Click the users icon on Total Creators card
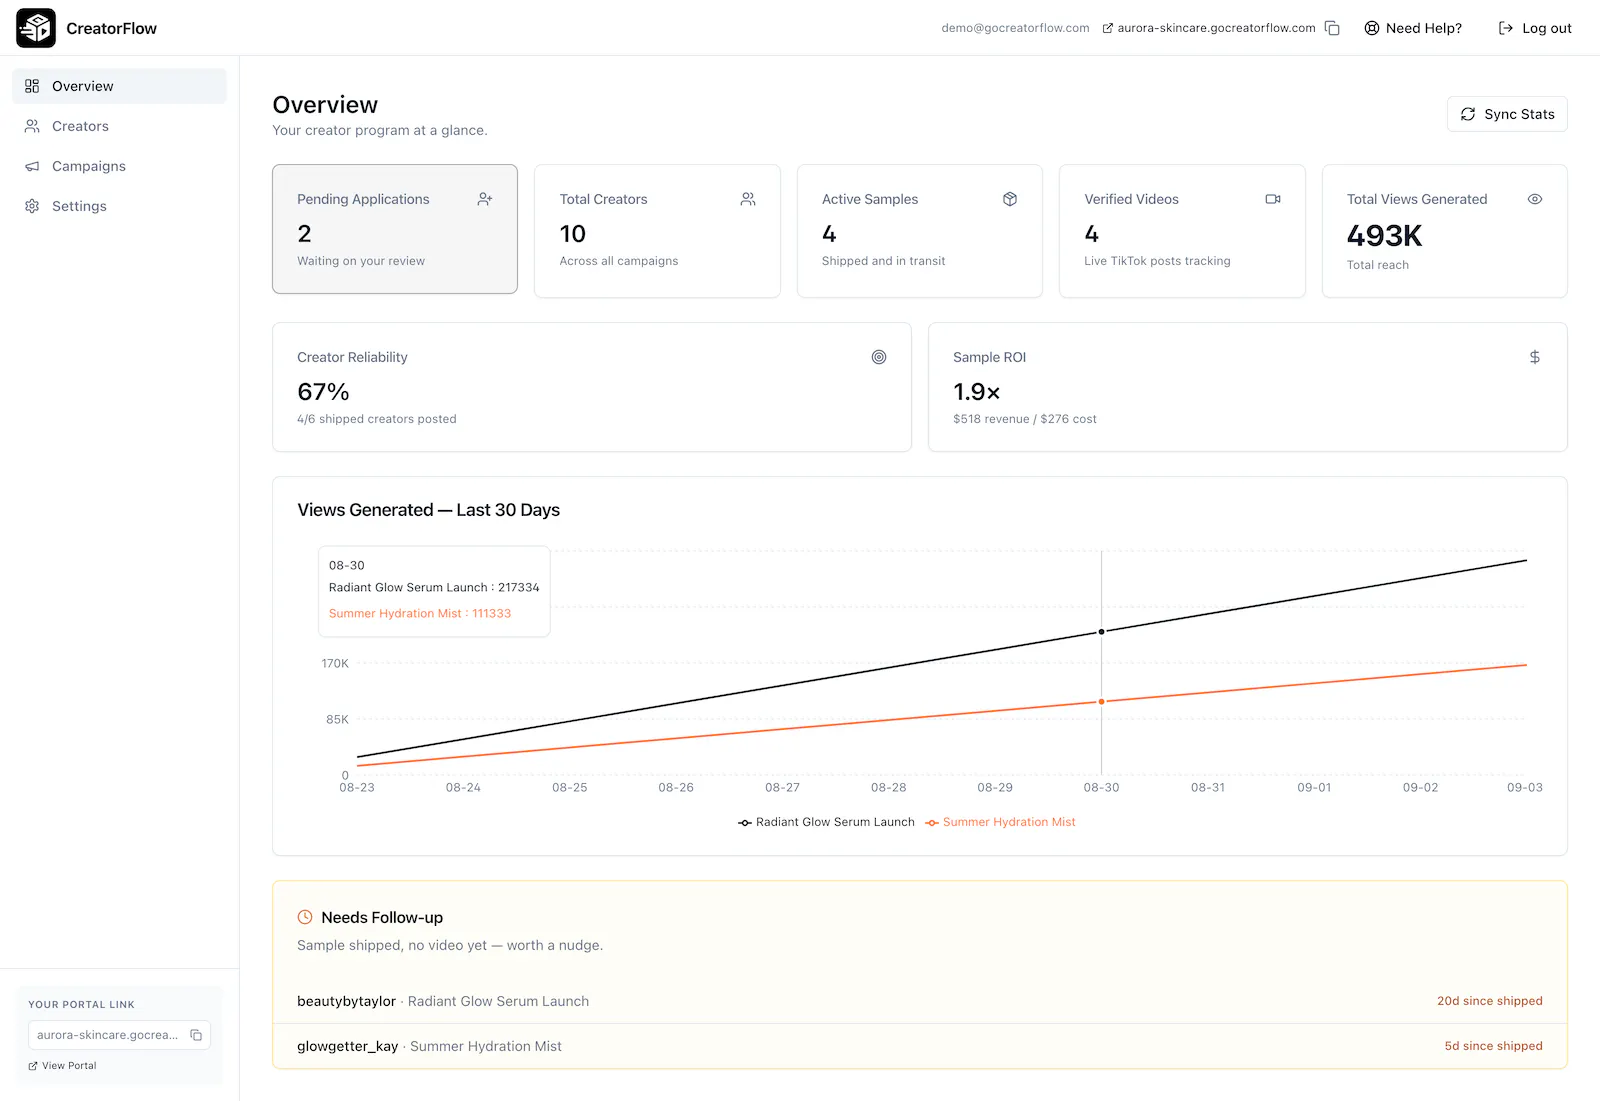1600x1101 pixels. pos(748,199)
